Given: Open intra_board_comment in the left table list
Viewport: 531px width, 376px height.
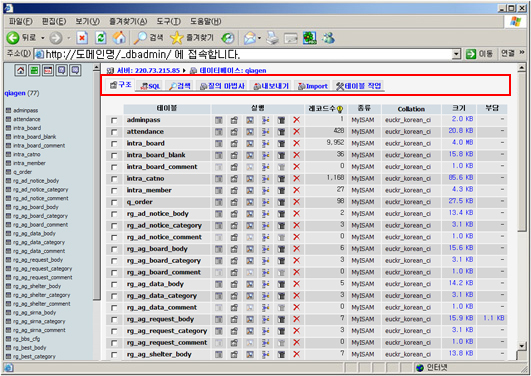Looking at the screenshot, I should (39, 146).
